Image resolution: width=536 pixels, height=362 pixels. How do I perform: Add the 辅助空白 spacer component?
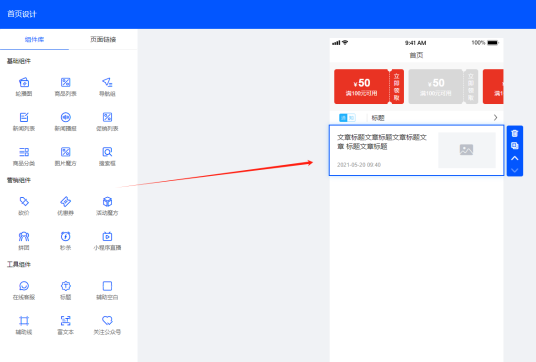pos(107,286)
